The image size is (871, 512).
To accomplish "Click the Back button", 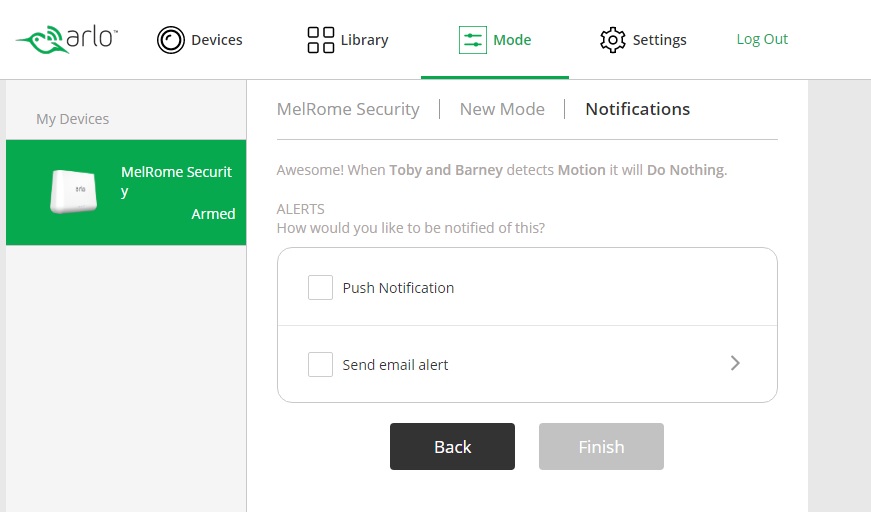I will pos(452,446).
